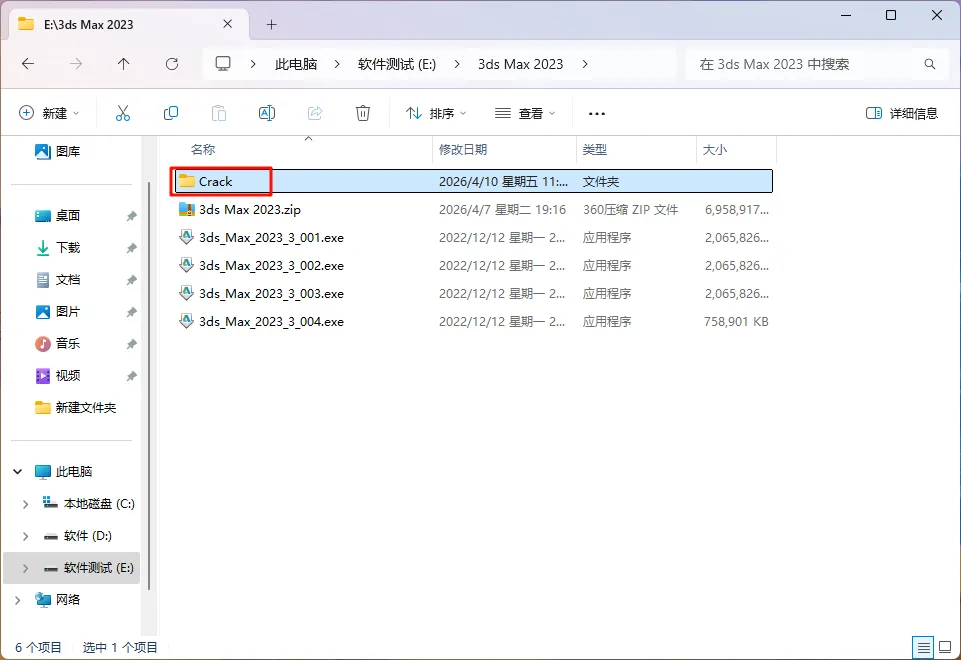This screenshot has width=961, height=660.
Task: Open the 新建 dropdown
Action: click(x=49, y=113)
